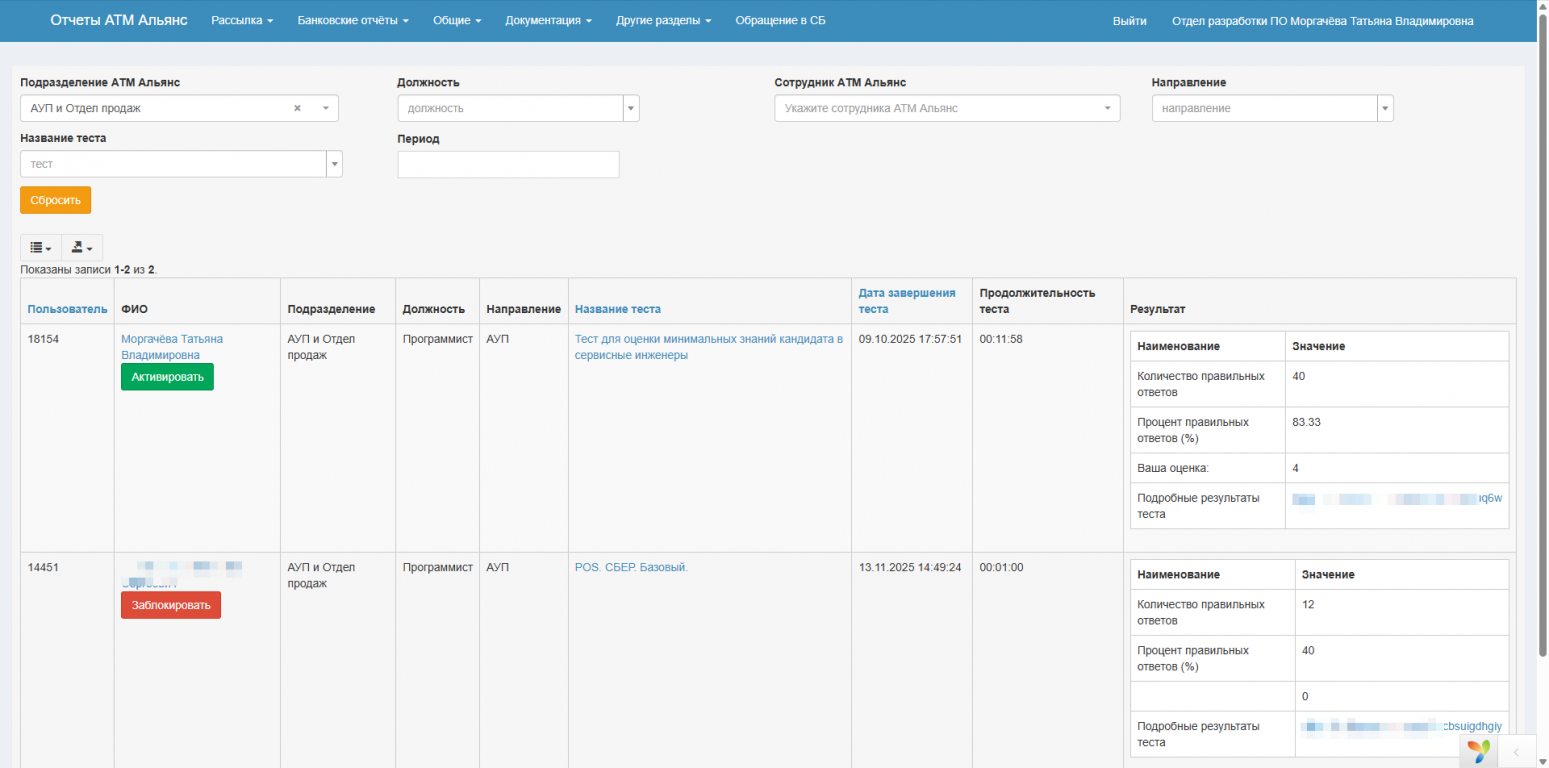Click the debug toolbar collapse arrow
1549x768 pixels.
point(1516,751)
